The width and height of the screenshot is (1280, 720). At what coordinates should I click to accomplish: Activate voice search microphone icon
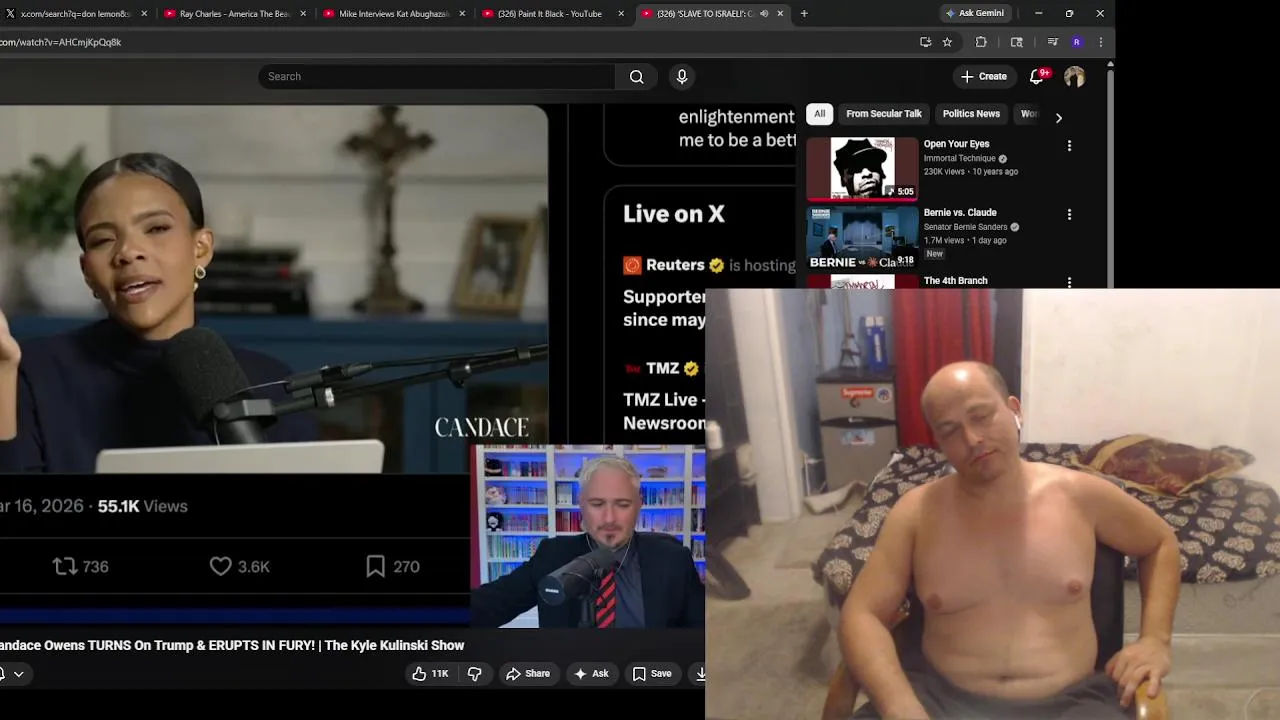click(x=682, y=77)
